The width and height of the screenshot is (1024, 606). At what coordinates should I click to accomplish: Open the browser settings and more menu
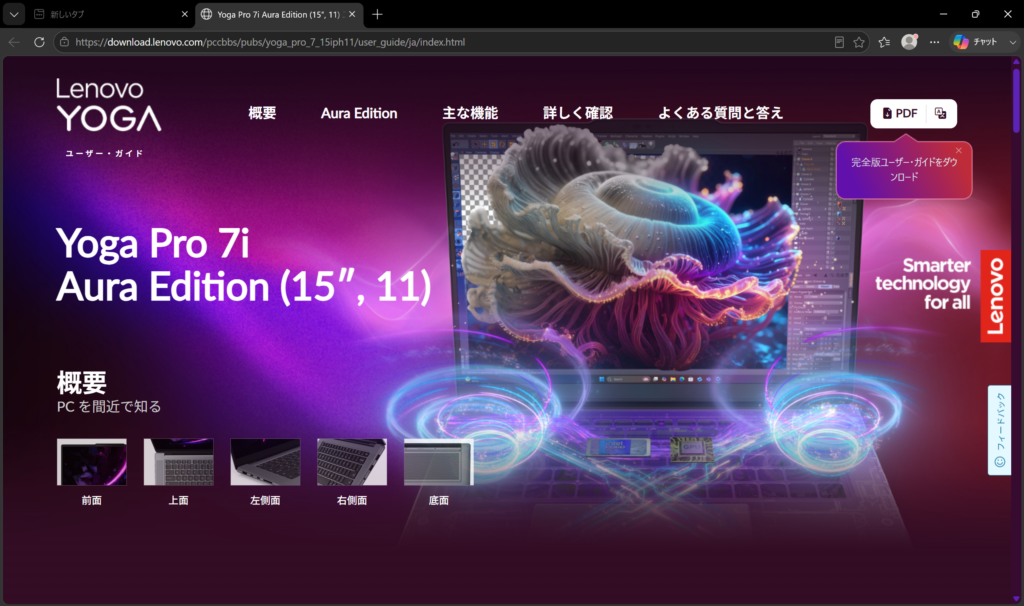click(935, 42)
